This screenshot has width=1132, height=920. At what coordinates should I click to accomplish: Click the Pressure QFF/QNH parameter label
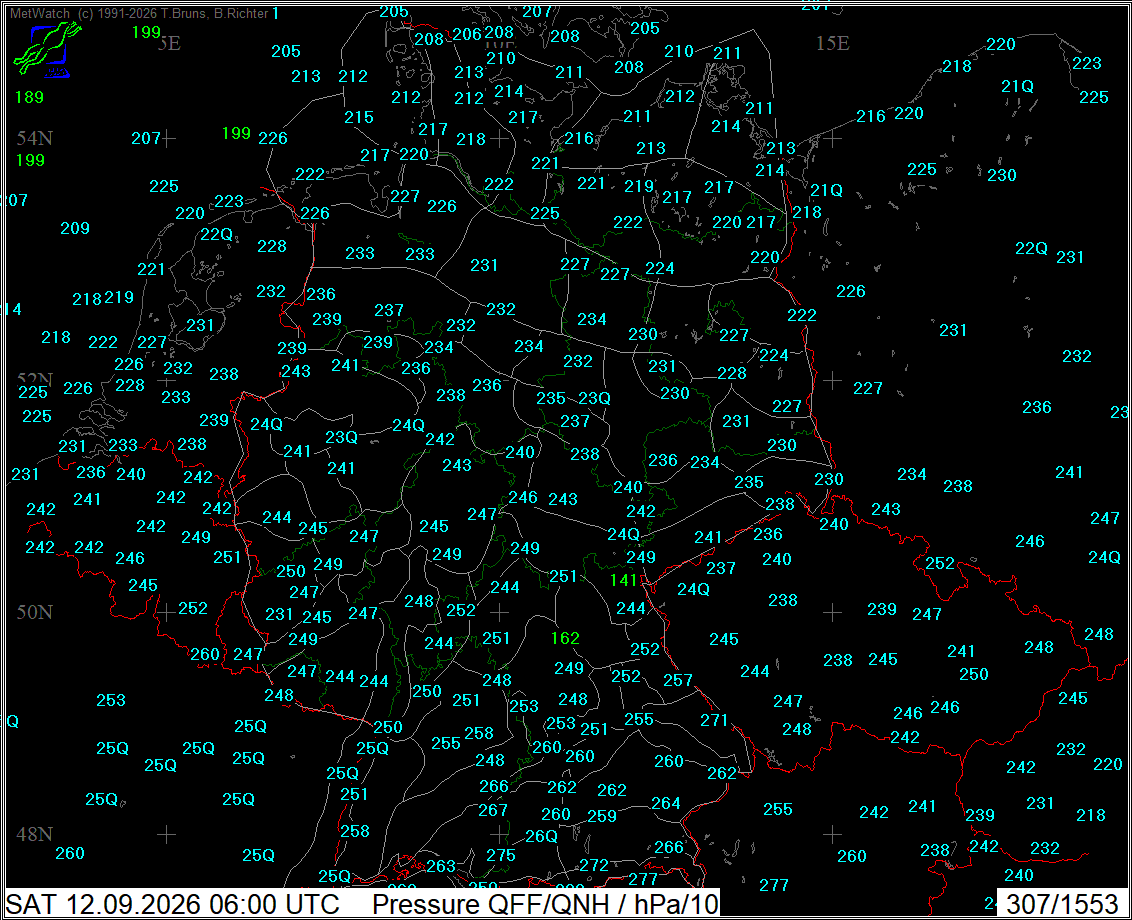pos(545,904)
